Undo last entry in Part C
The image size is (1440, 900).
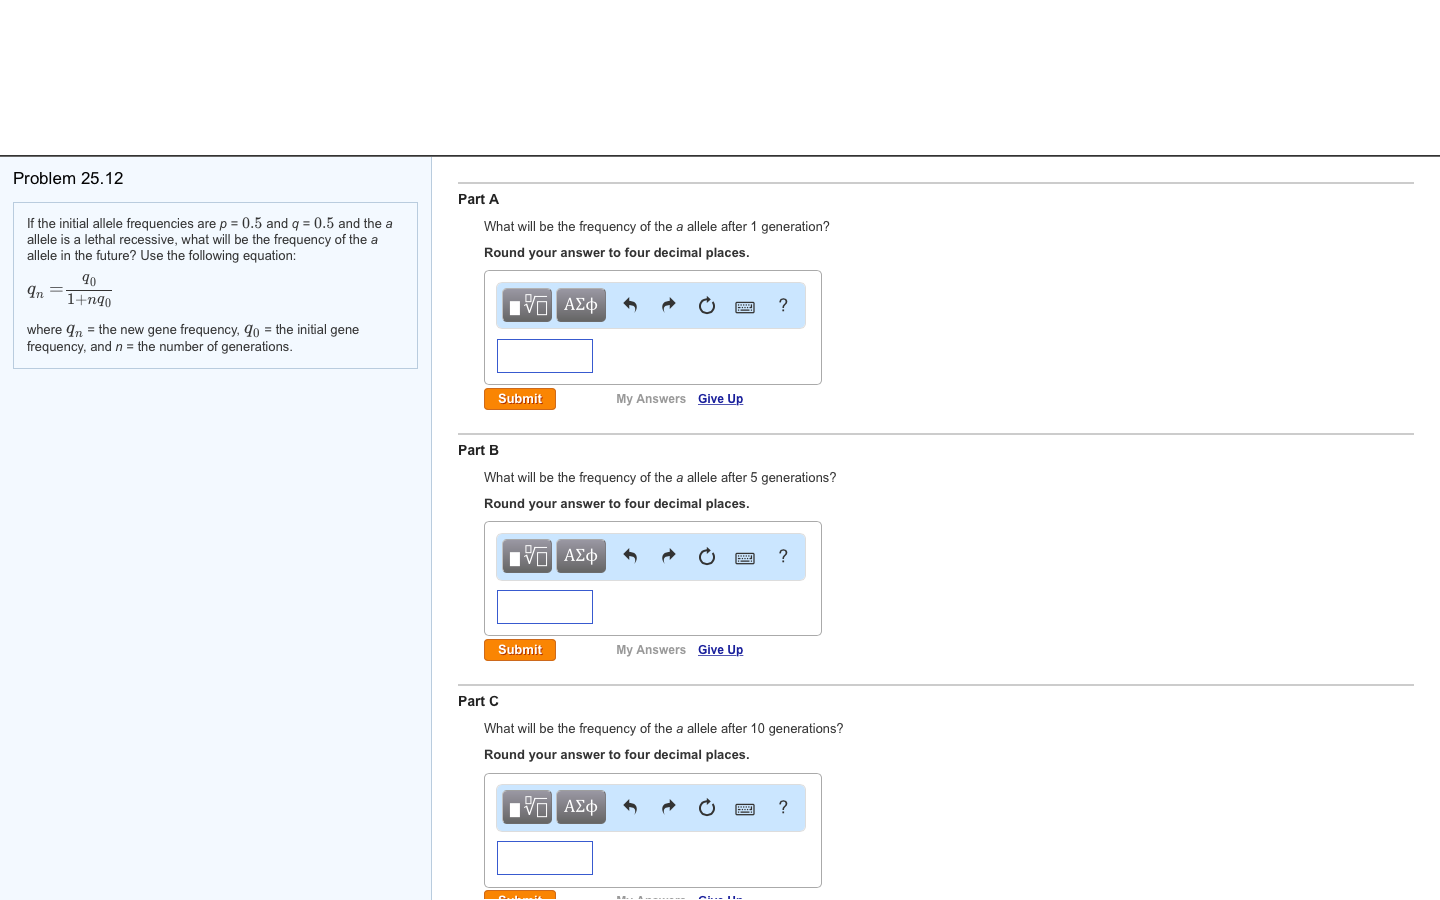coord(630,807)
